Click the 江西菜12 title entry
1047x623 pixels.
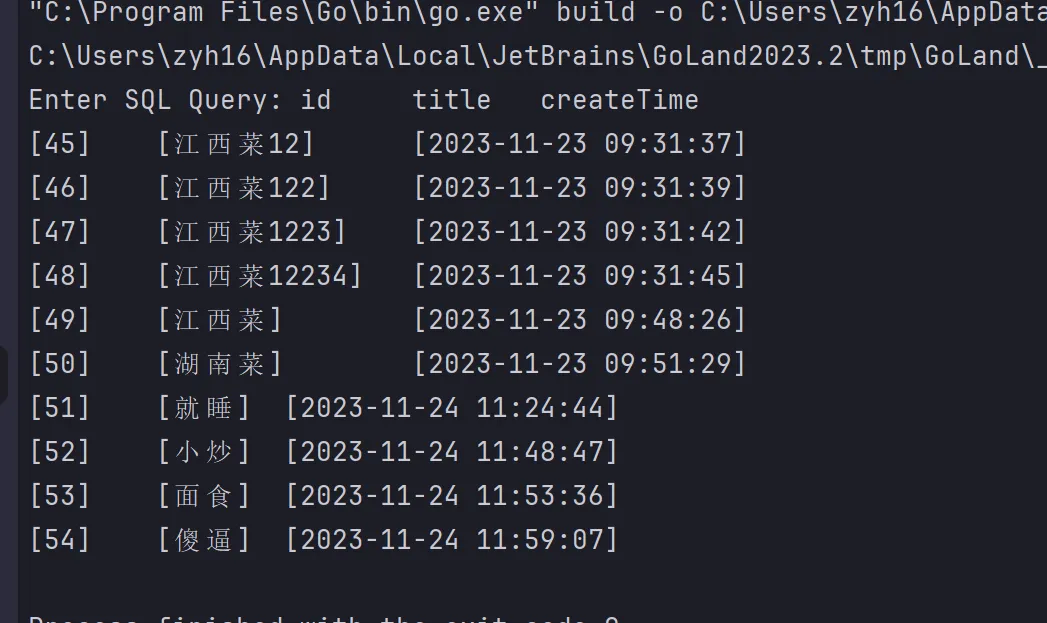[236, 144]
